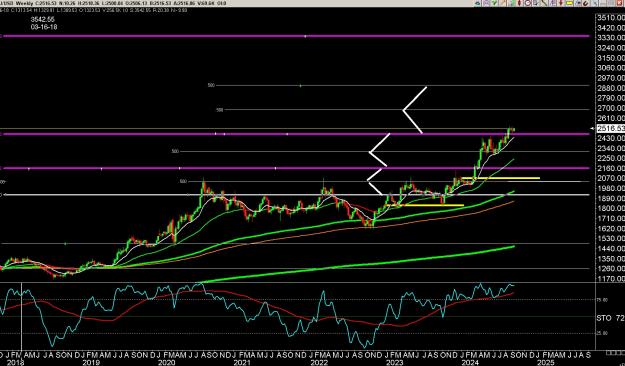Select the lower yellow line near 1820
This screenshot has height=366, width=625.
(425, 205)
